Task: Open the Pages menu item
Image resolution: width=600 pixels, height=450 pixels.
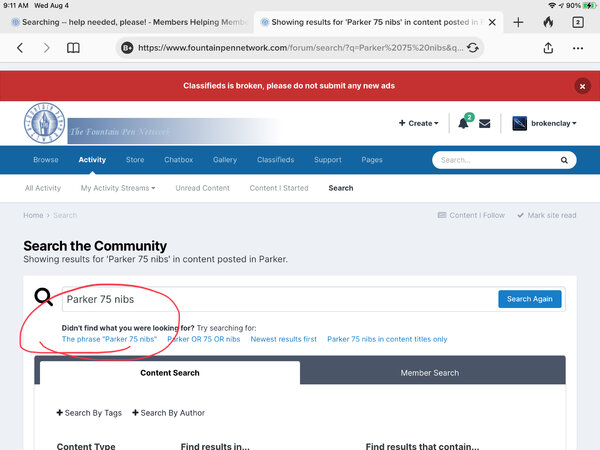Action: (x=372, y=160)
